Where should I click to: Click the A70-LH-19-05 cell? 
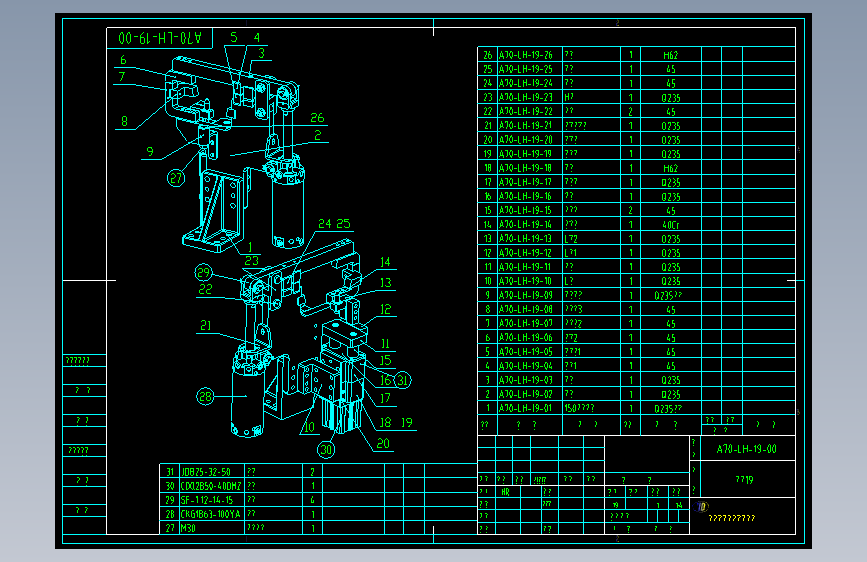pos(525,352)
